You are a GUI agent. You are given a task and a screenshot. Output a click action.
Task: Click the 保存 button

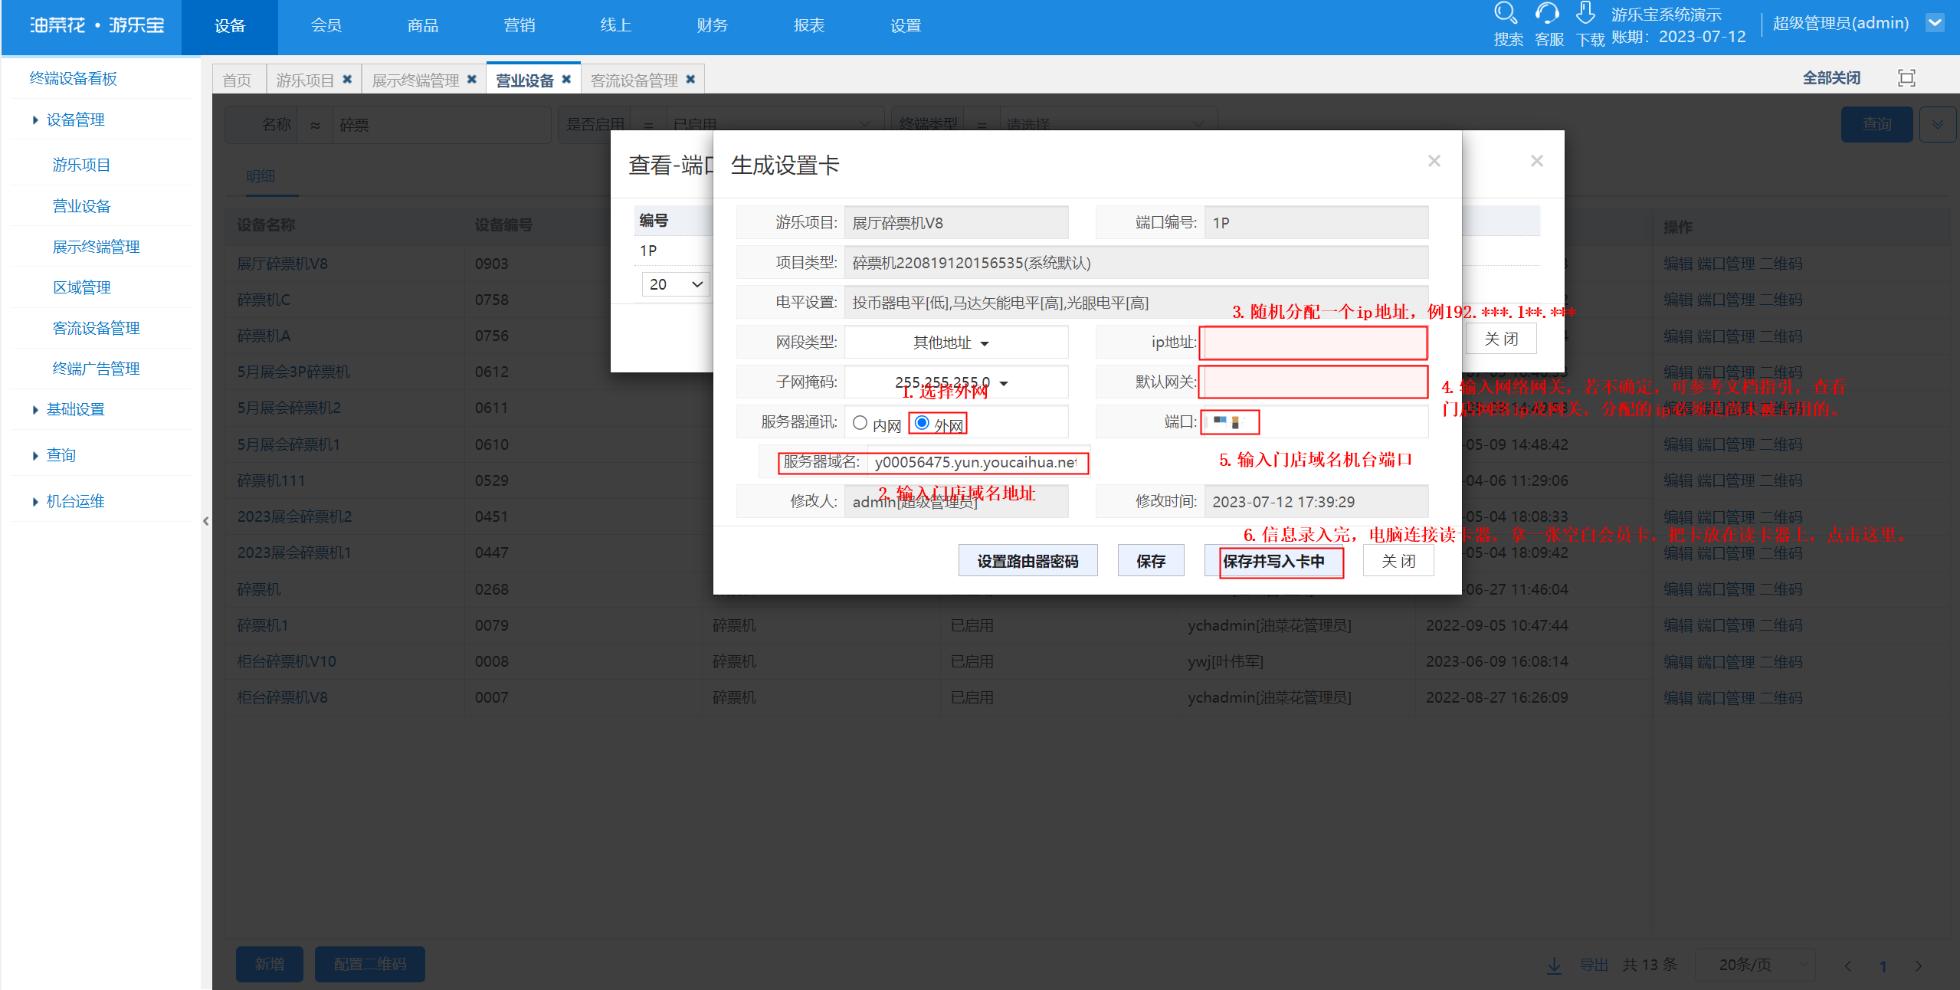click(x=1150, y=561)
